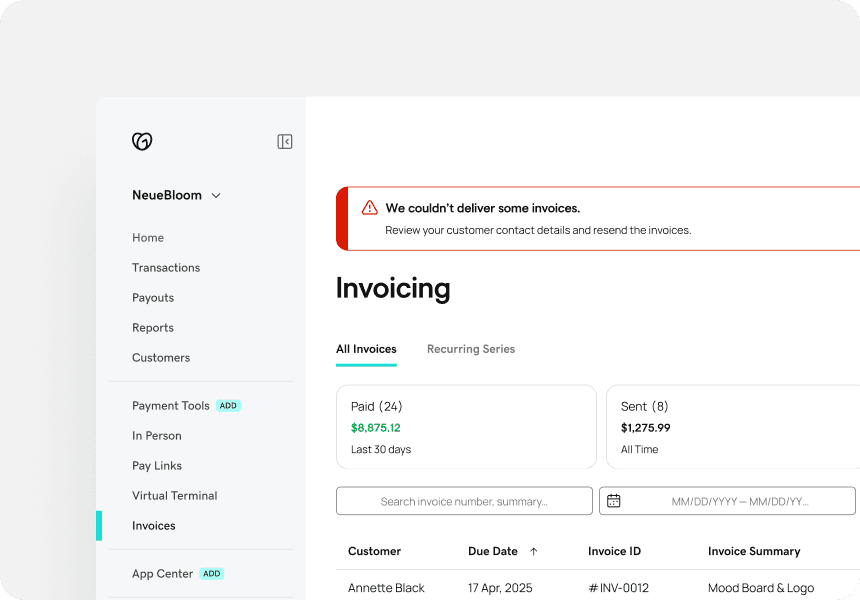860x600 pixels.
Task: Focus the MM/DD/YYYY date range field
Action: tap(727, 501)
